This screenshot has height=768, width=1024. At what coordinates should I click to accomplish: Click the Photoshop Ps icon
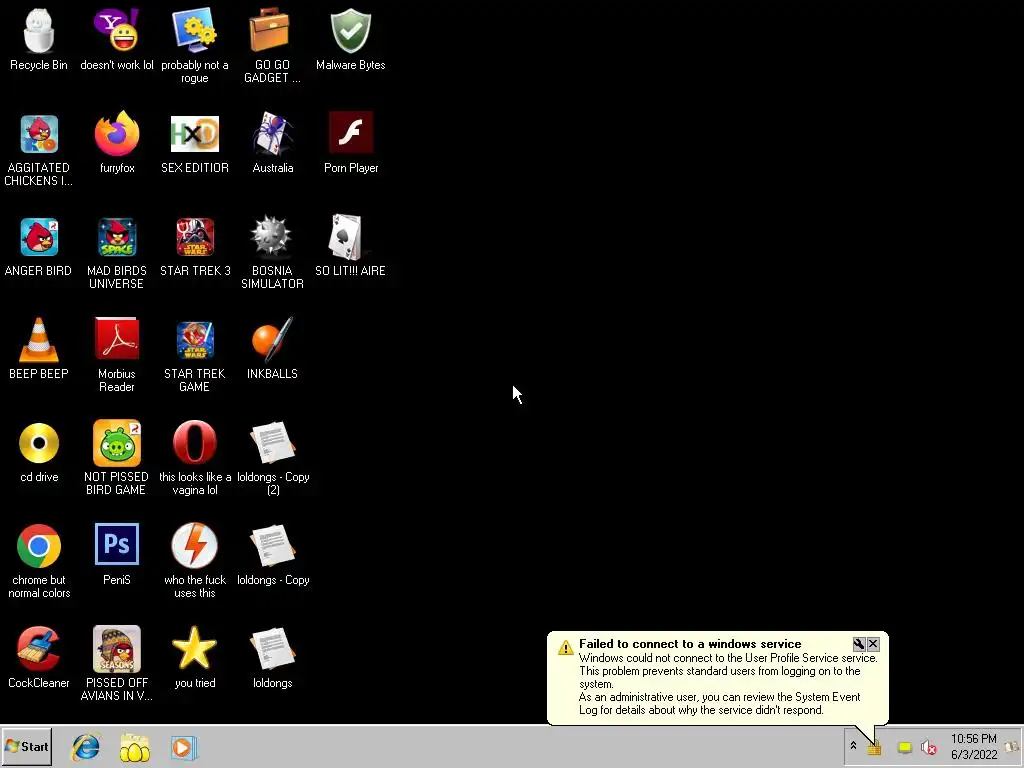tap(116, 543)
